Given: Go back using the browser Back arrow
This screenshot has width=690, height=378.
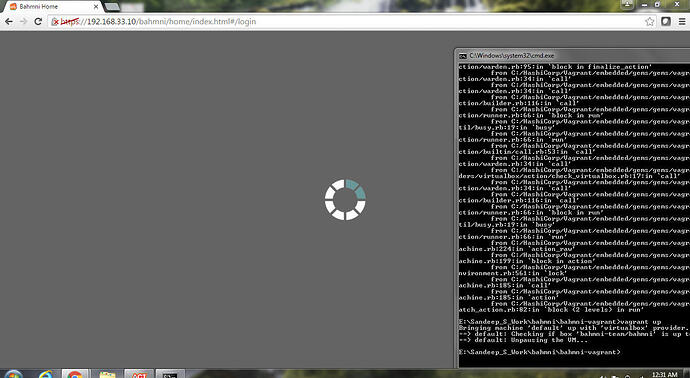Looking at the screenshot, I should (9, 22).
